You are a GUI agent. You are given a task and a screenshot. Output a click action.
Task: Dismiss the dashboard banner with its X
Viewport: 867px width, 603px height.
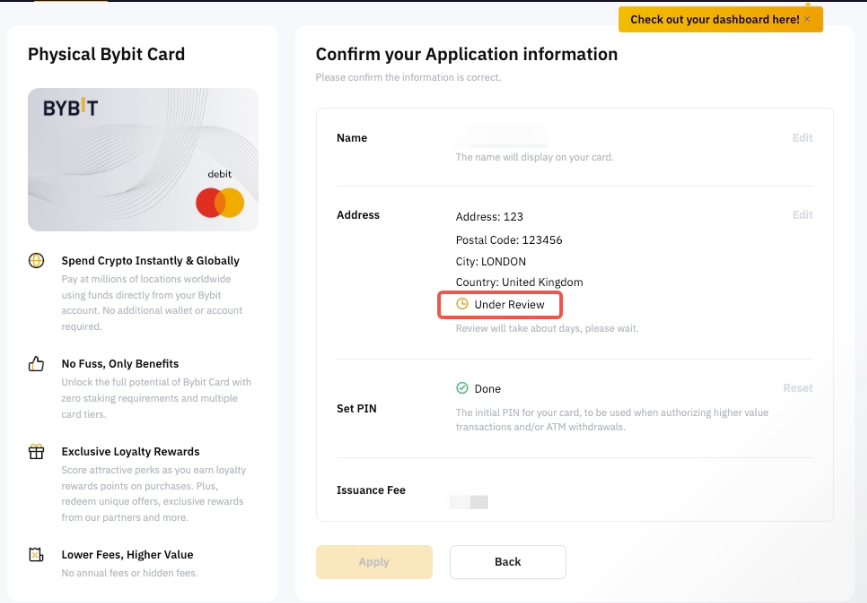pyautogui.click(x=808, y=19)
